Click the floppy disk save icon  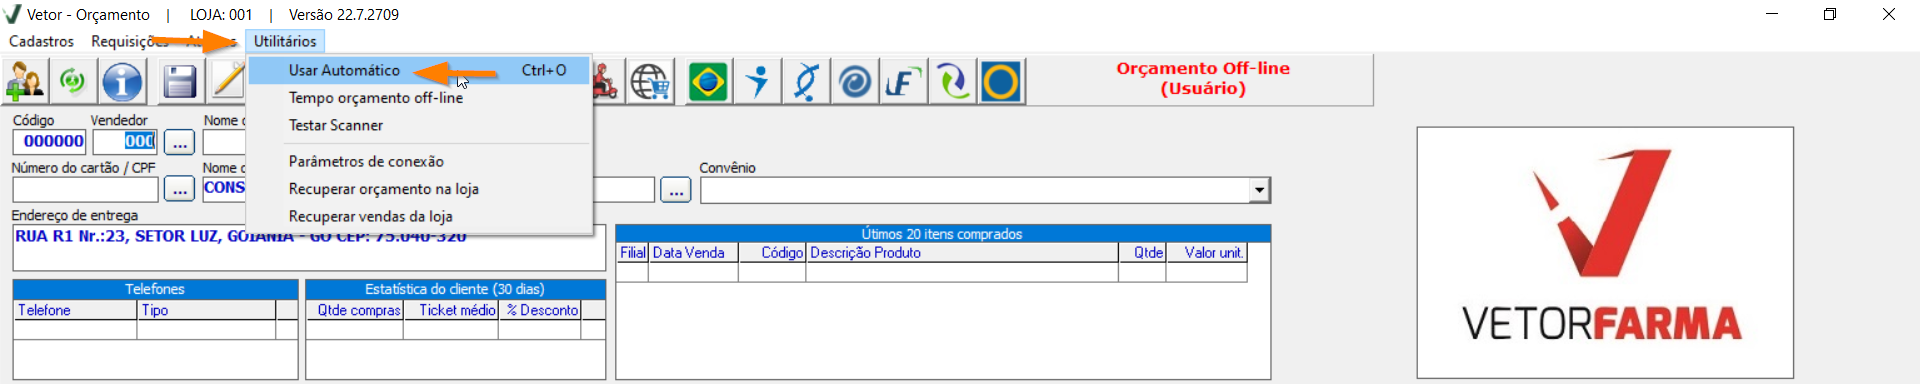(179, 81)
